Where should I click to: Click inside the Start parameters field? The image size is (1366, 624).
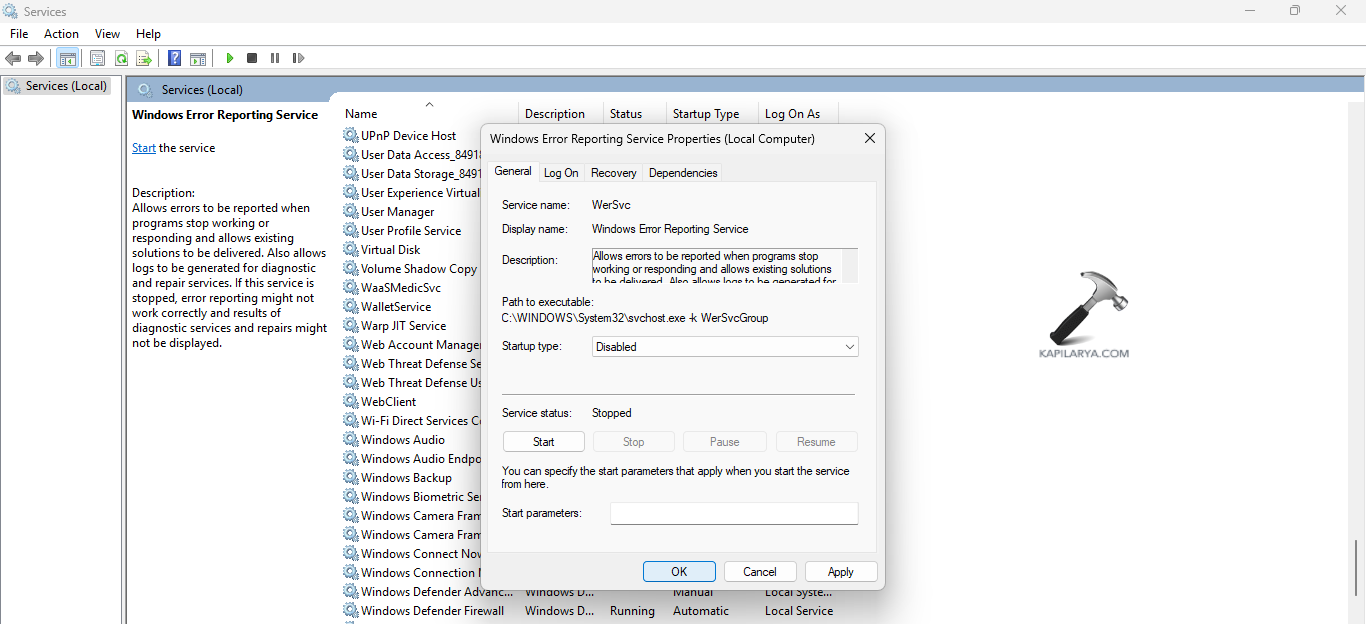point(733,513)
